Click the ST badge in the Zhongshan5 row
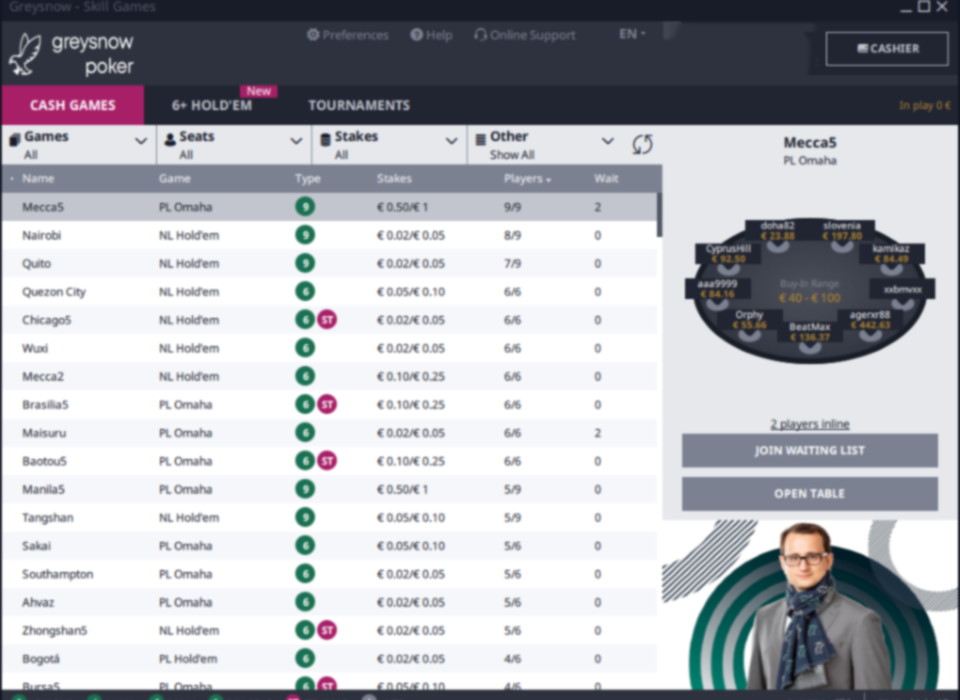The image size is (960, 700). click(328, 630)
